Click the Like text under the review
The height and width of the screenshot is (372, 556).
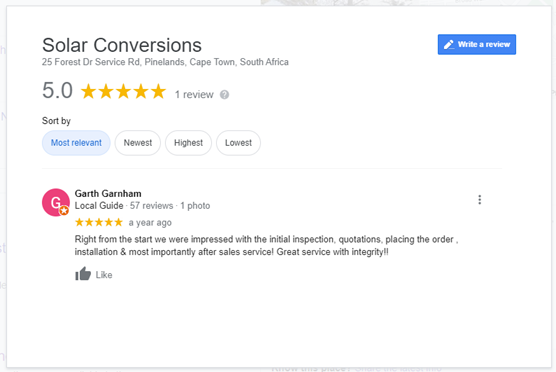point(104,275)
